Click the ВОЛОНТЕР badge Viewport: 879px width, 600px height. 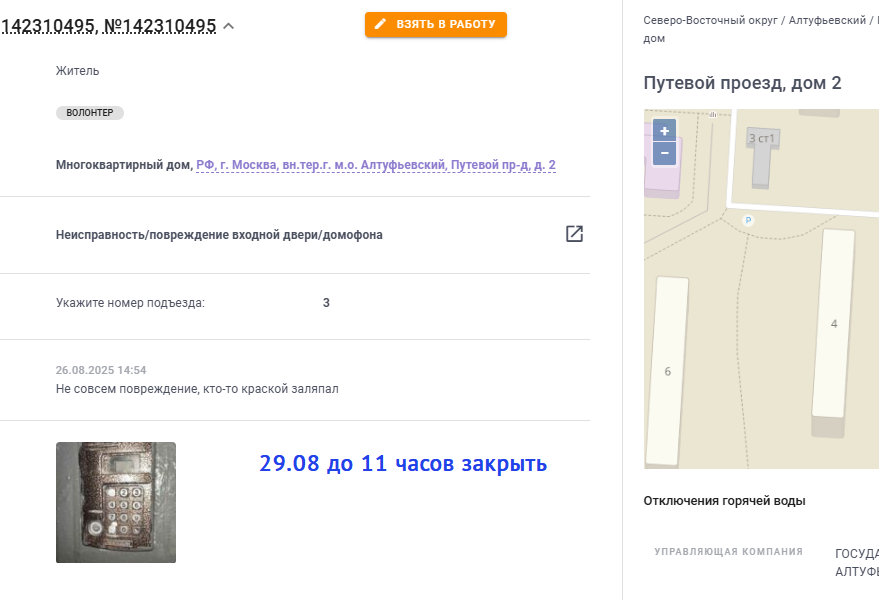pyautogui.click(x=90, y=113)
